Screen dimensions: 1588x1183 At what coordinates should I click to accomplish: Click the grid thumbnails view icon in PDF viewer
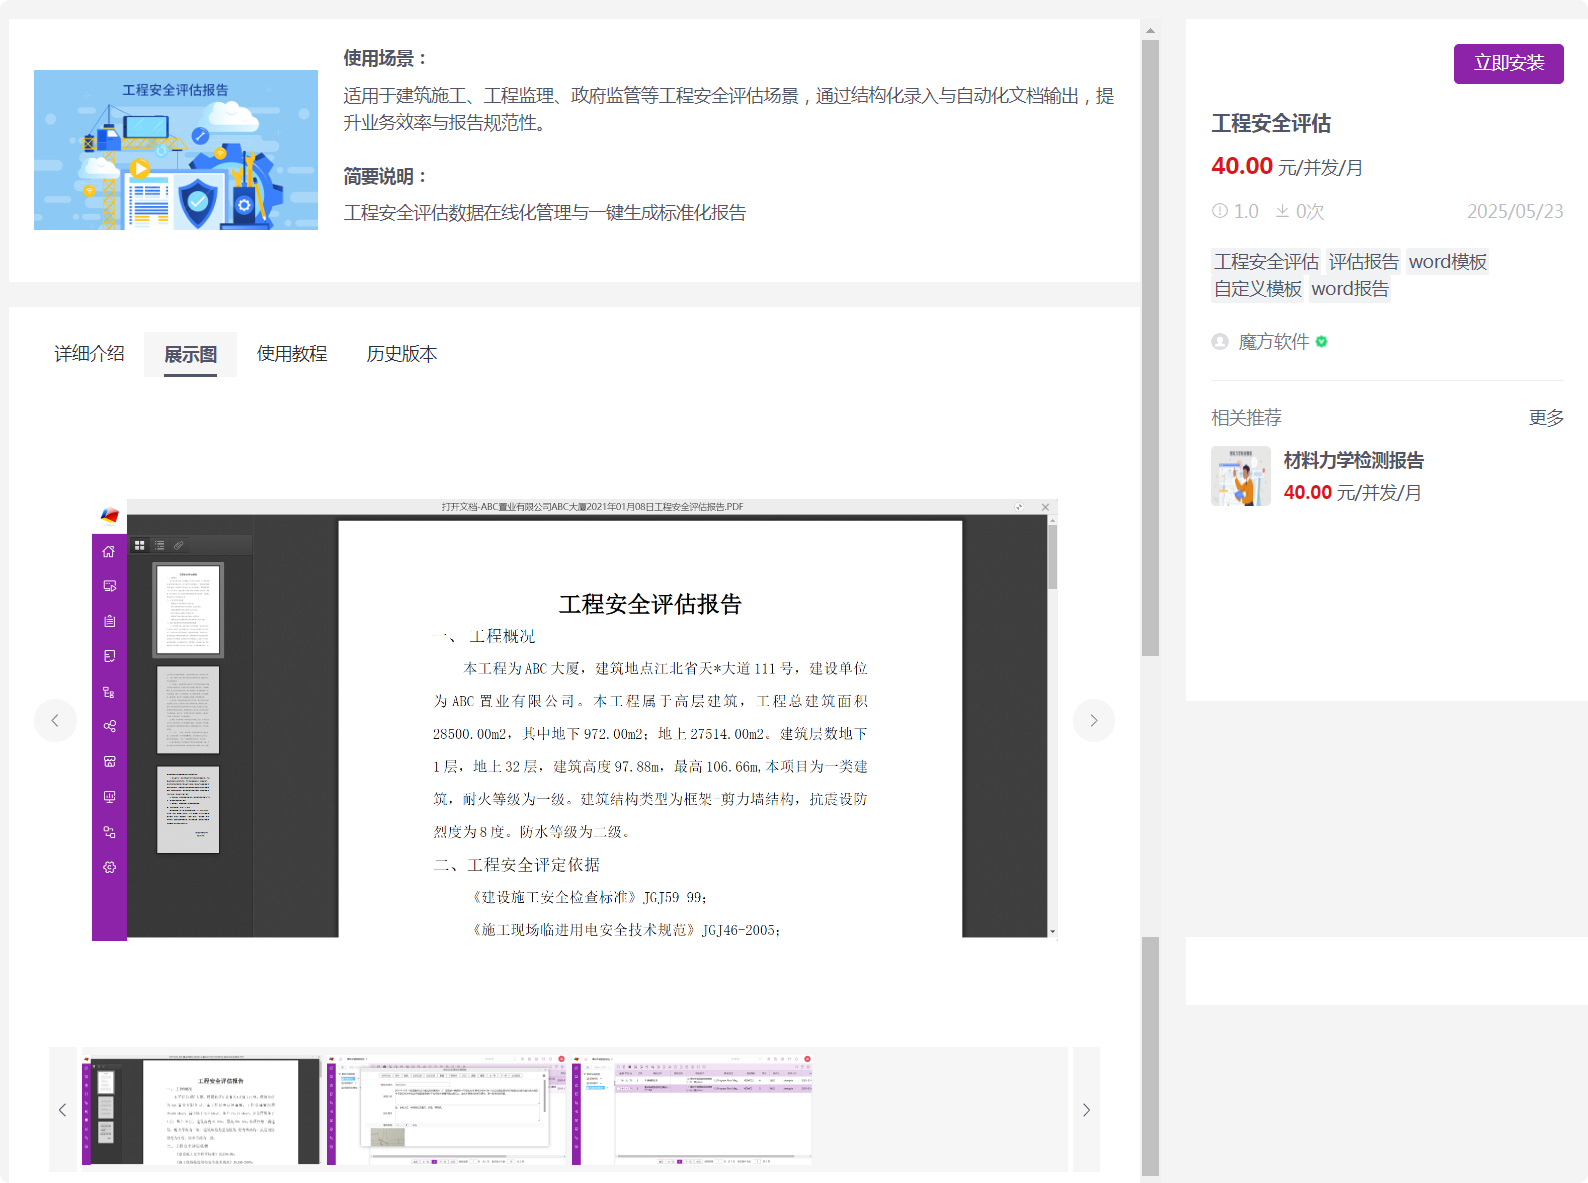(x=140, y=545)
